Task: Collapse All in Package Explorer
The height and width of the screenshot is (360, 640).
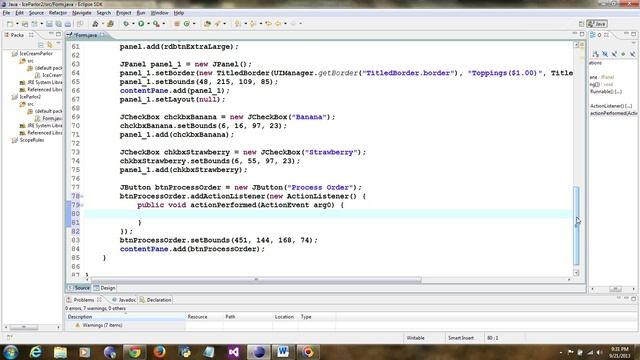Action: 41,44
